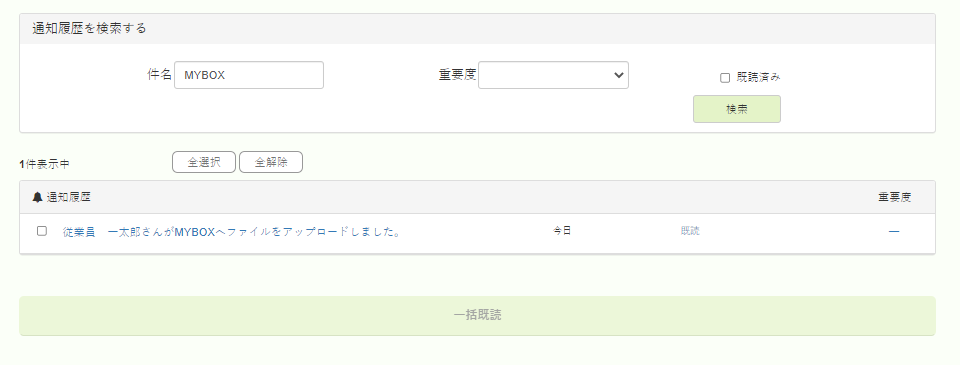Click the 件名 field label
Image resolution: width=960 pixels, height=365 pixels.
click(160, 75)
